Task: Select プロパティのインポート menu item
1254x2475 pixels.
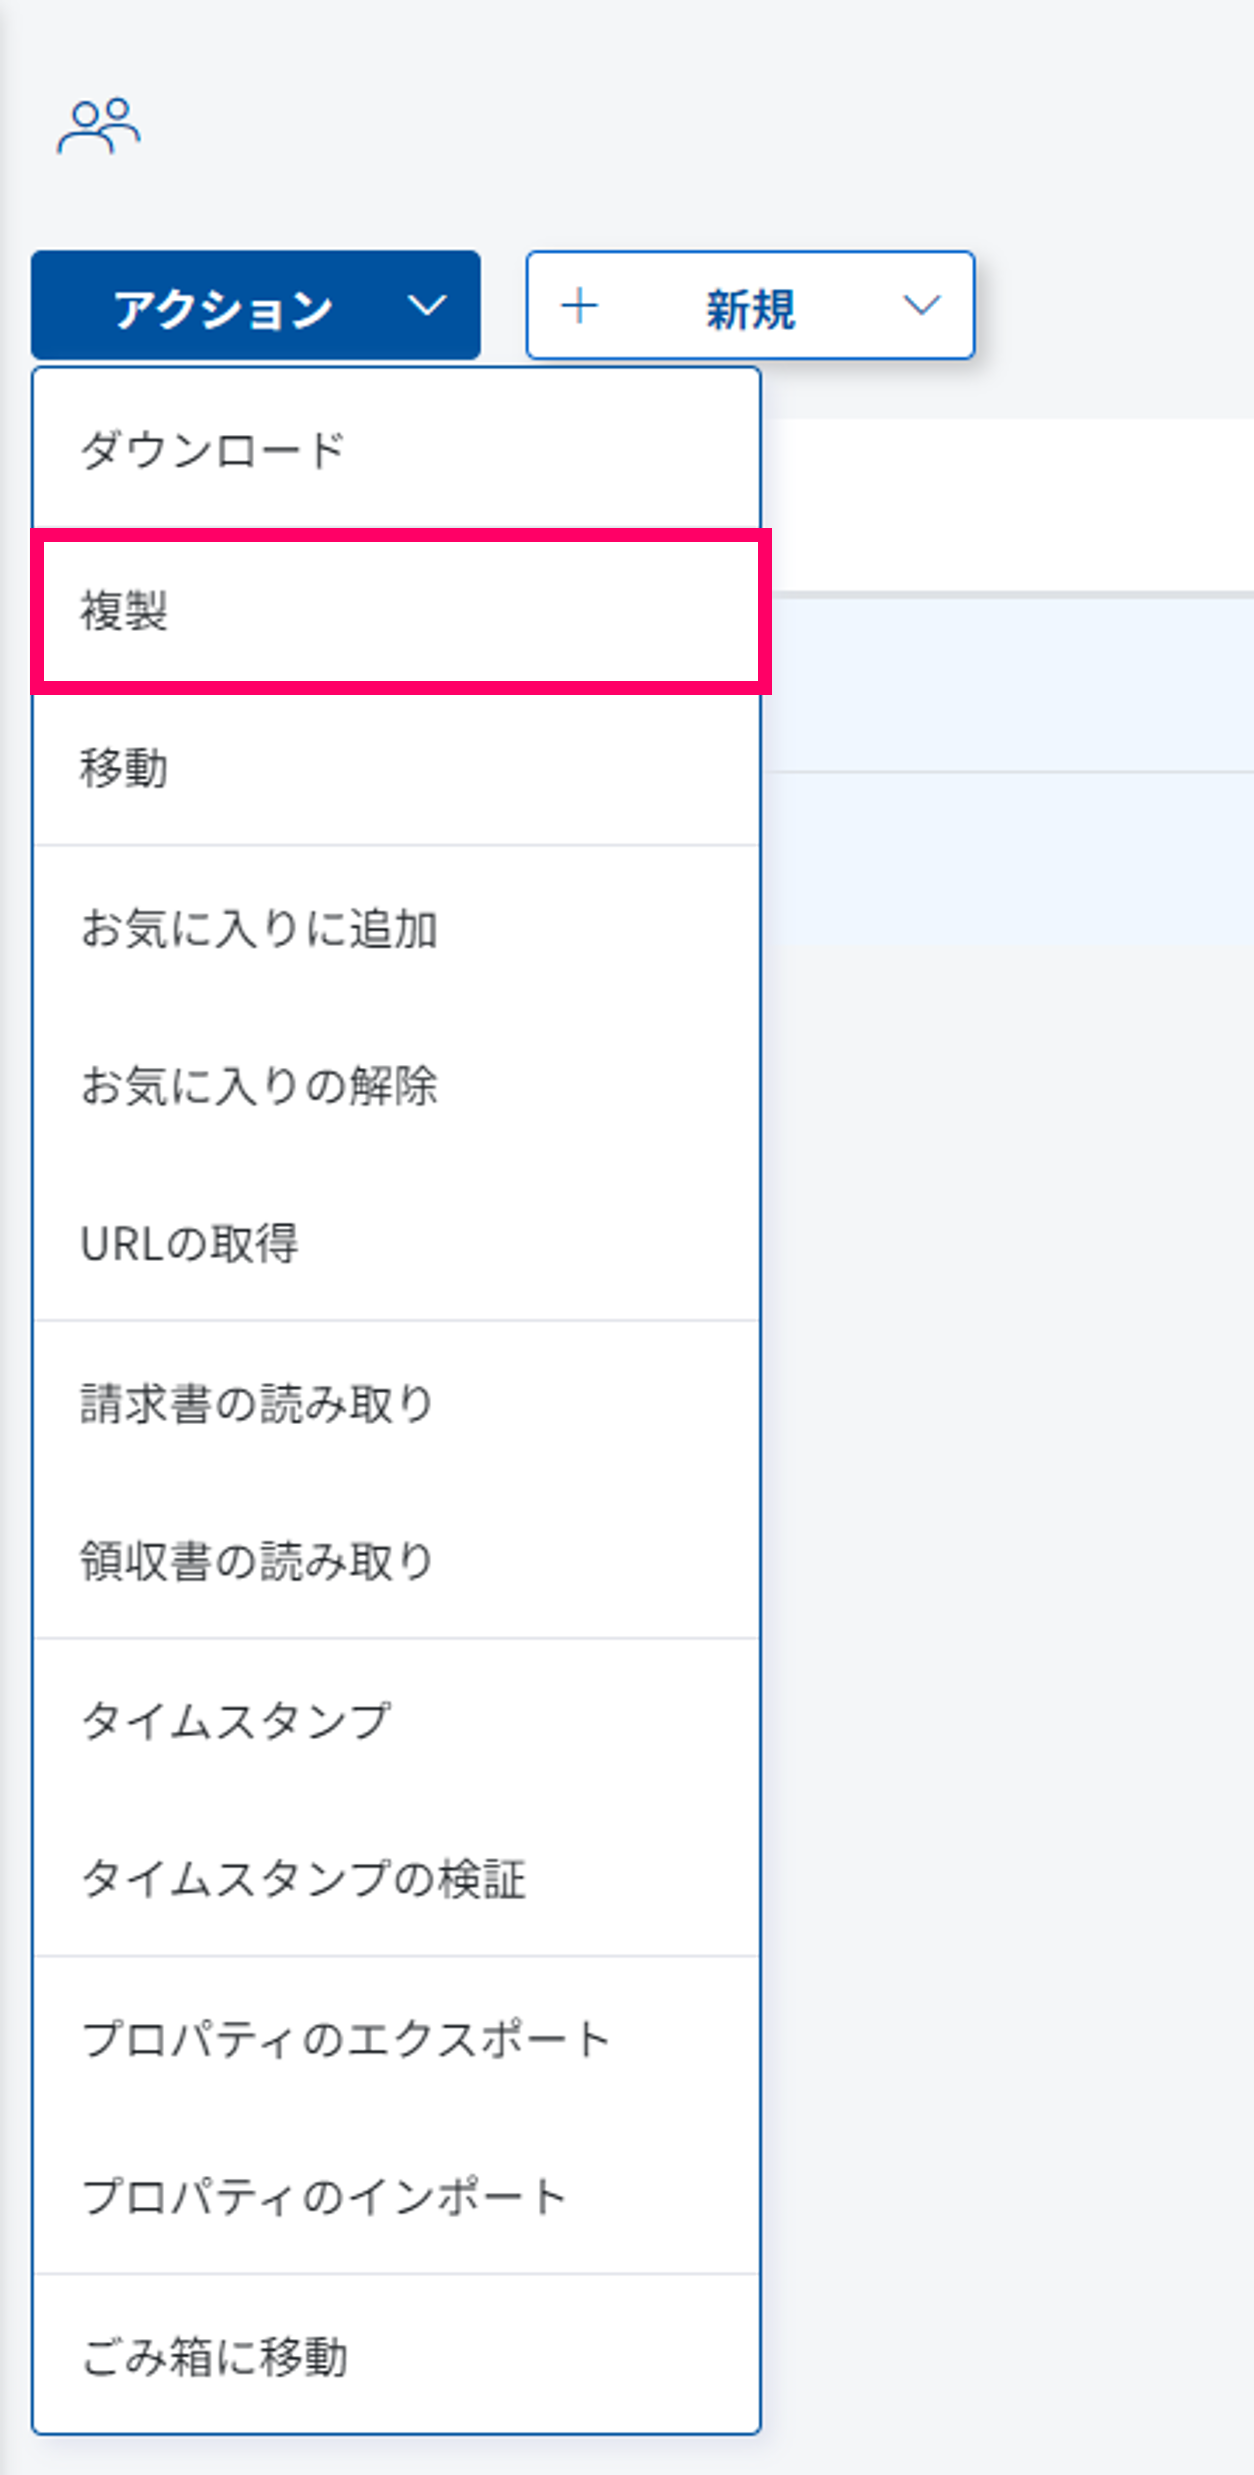Action: 324,2197
